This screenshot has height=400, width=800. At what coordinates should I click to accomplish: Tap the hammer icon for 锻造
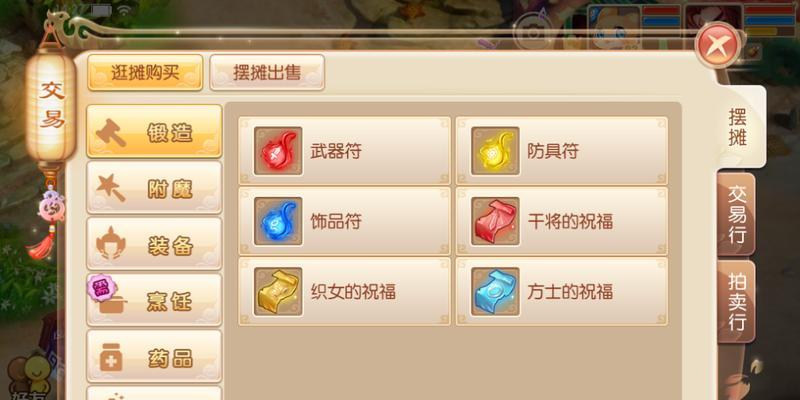(x=111, y=133)
